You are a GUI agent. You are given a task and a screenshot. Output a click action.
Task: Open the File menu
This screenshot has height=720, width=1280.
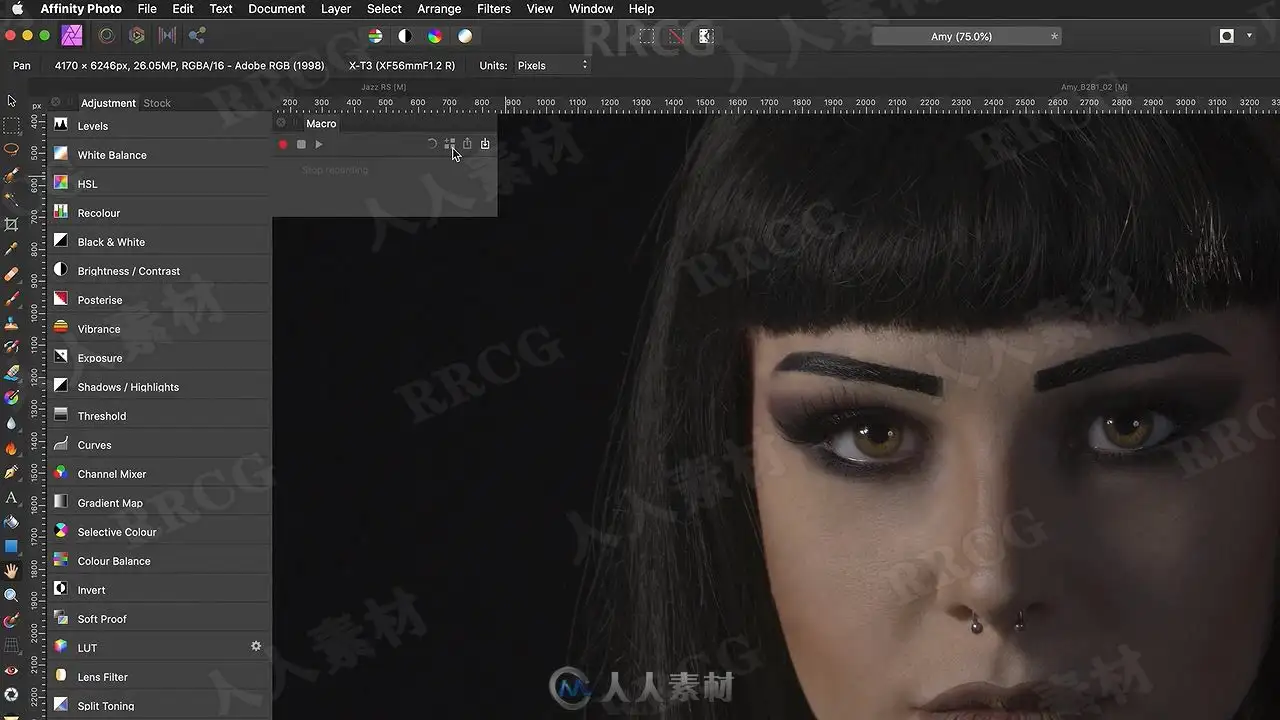pos(147,9)
